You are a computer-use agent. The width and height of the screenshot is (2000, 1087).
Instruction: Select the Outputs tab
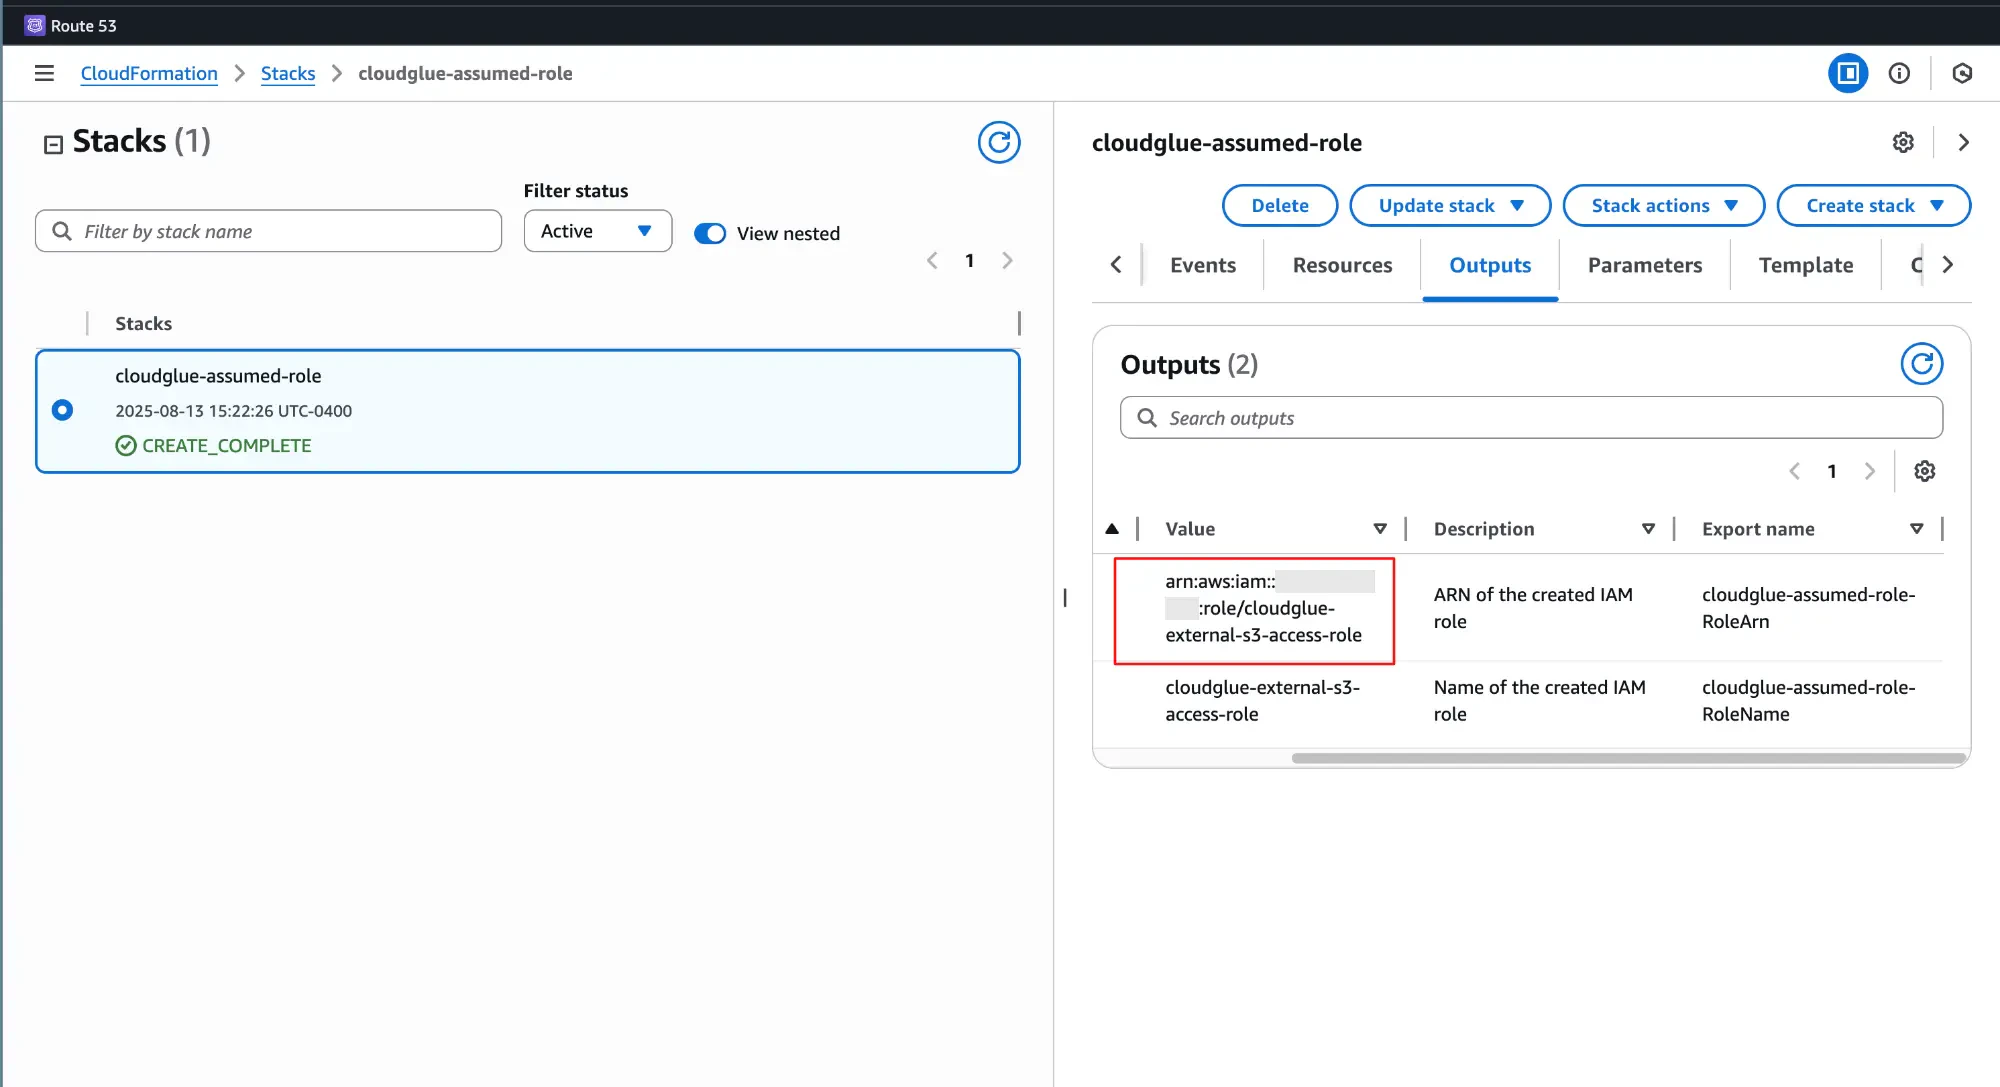[1490, 265]
